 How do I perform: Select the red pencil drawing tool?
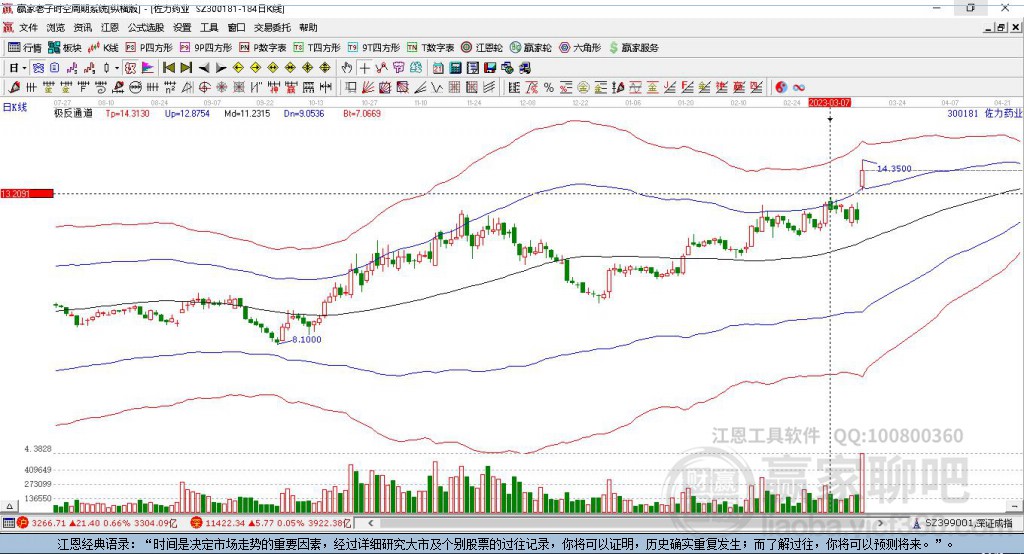pyautogui.click(x=14, y=88)
